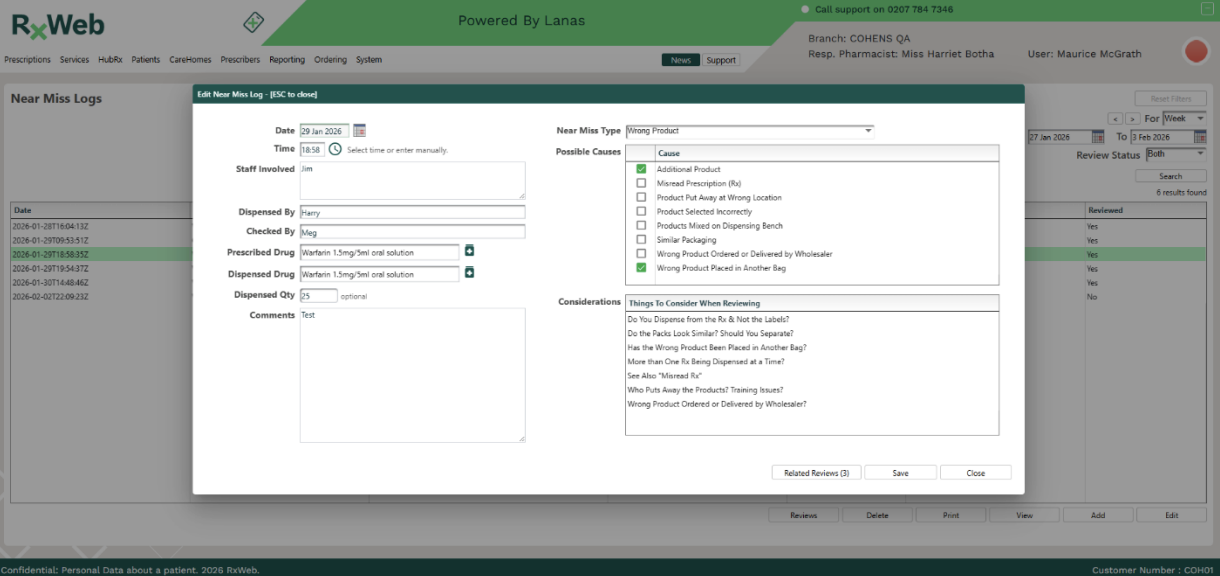This screenshot has width=1220, height=576.
Task: Switch to the Support tab
Action: point(720,60)
